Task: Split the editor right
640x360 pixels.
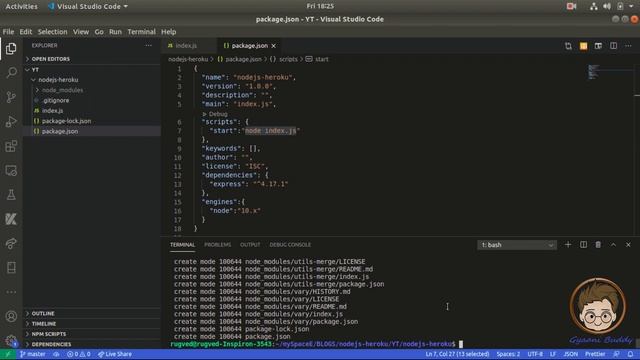Action: click(613, 46)
